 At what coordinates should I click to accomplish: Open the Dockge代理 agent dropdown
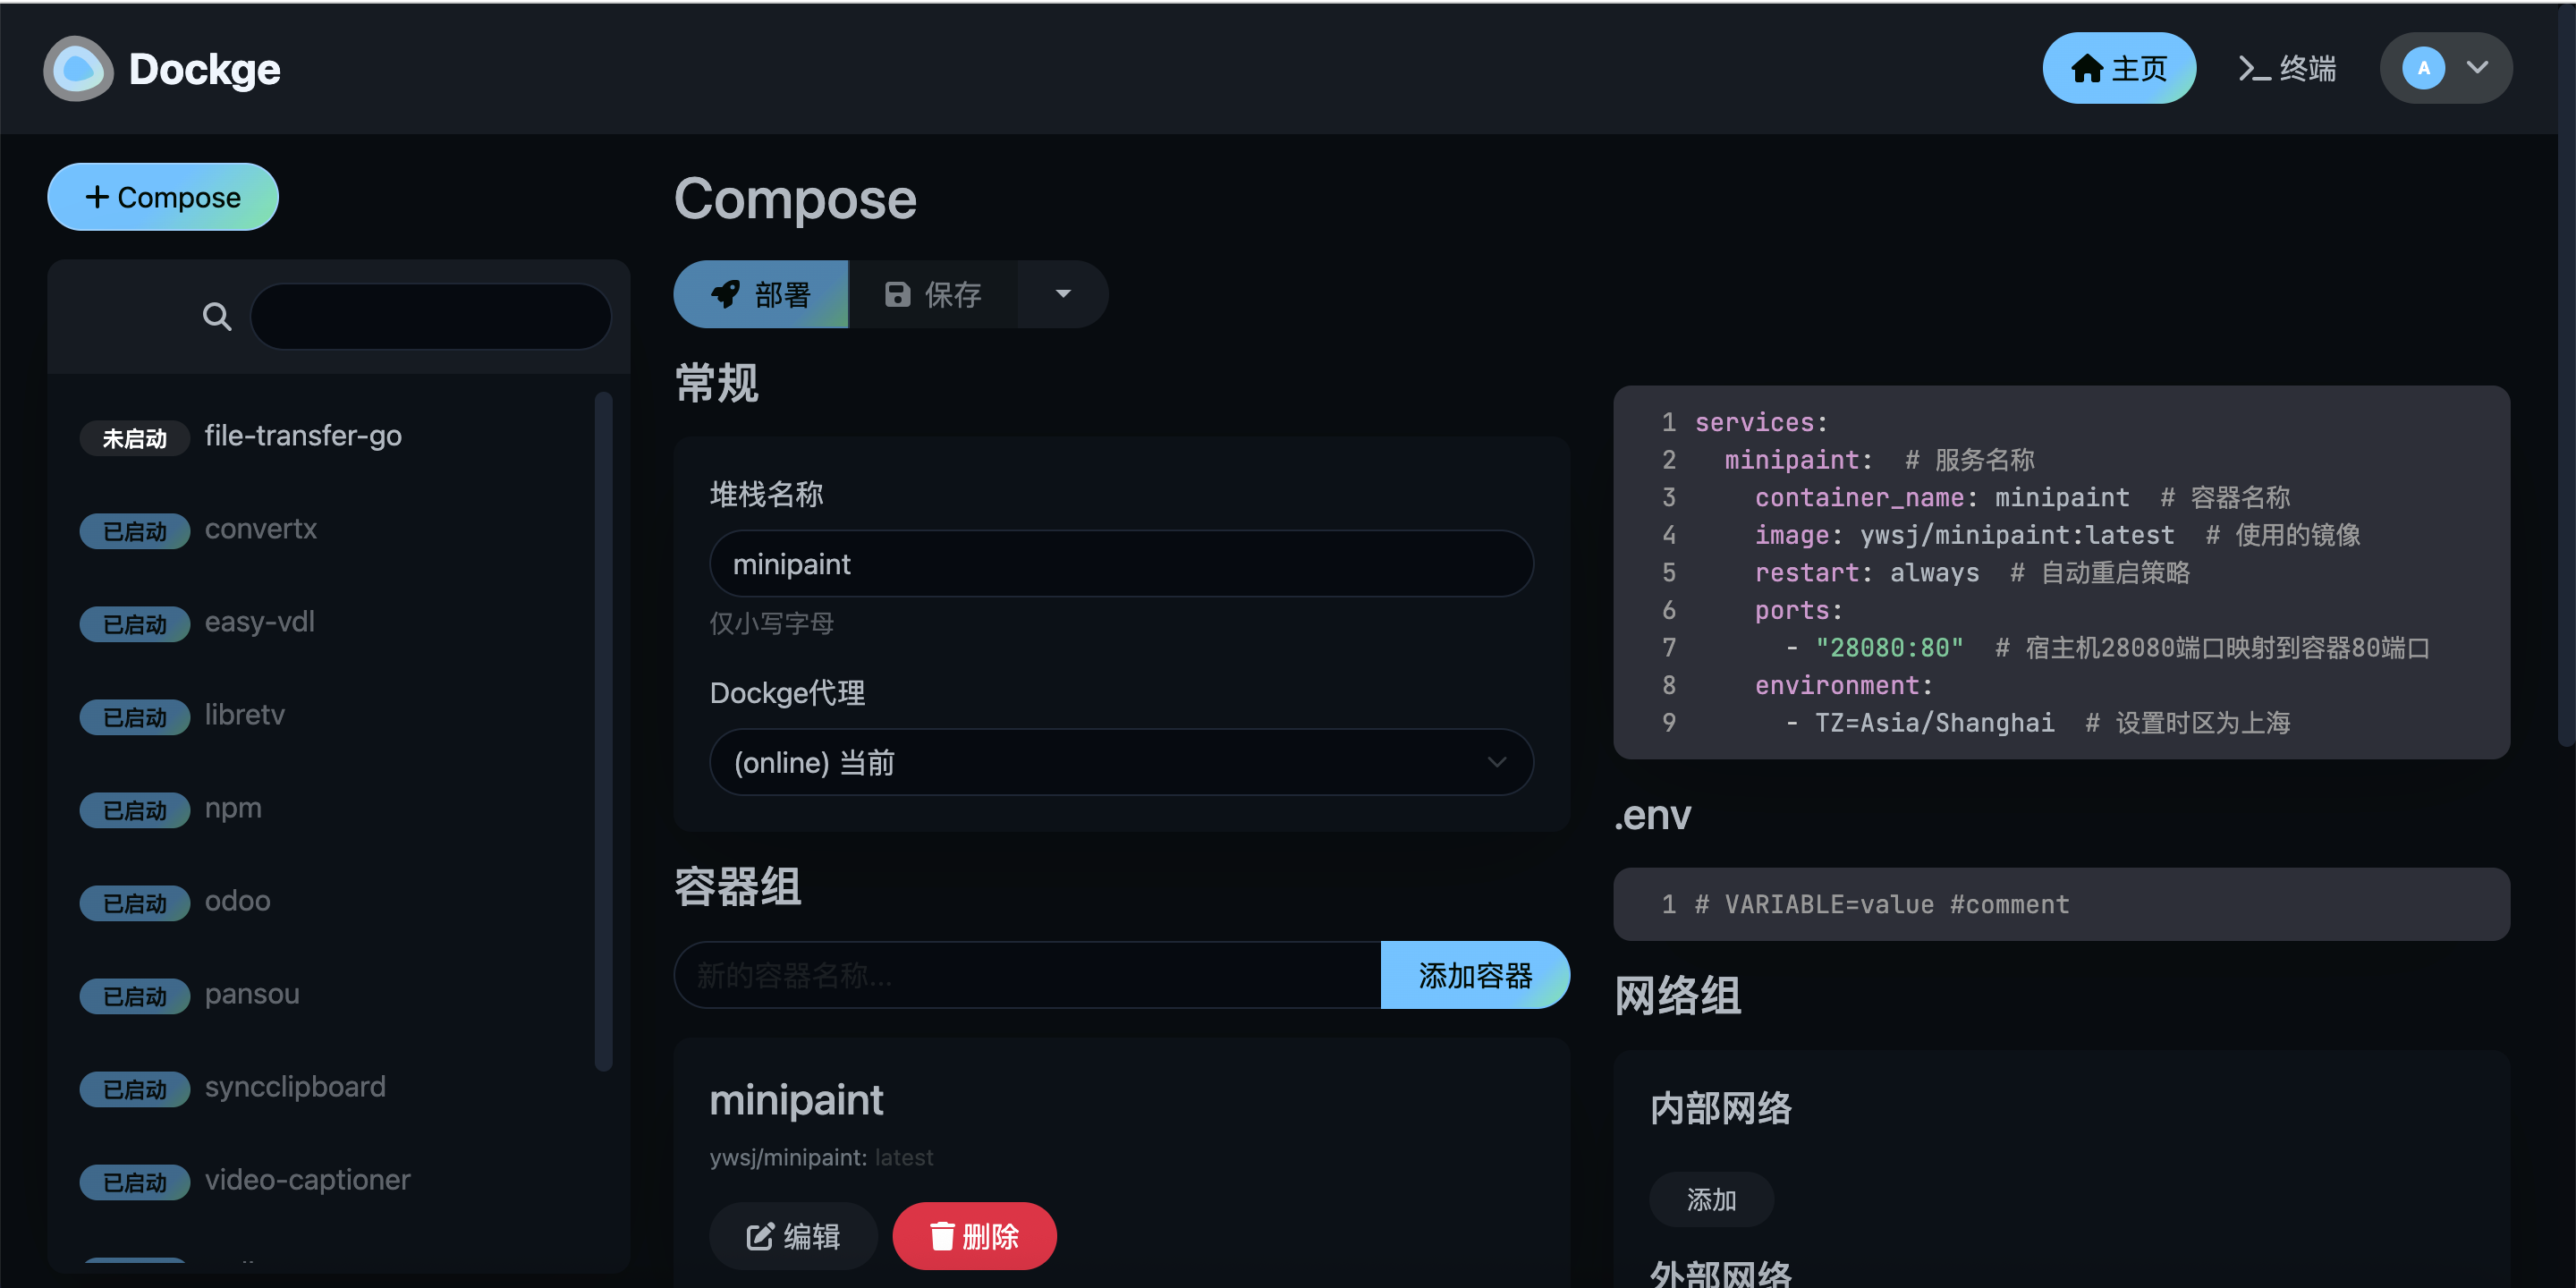[x=1120, y=762]
